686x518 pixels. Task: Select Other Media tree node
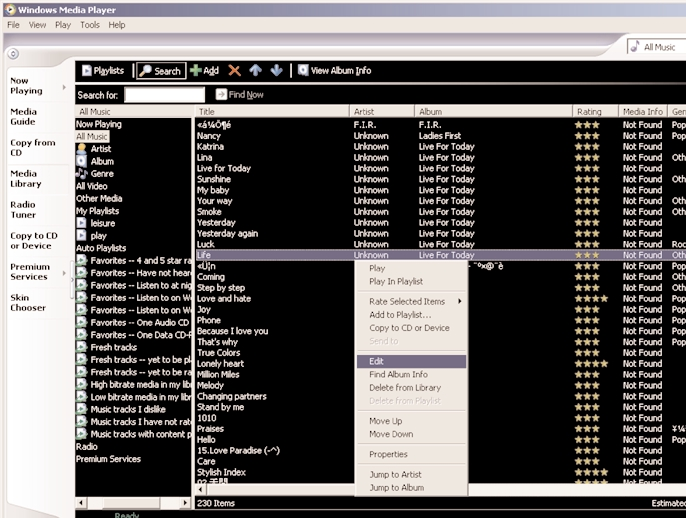pos(99,198)
